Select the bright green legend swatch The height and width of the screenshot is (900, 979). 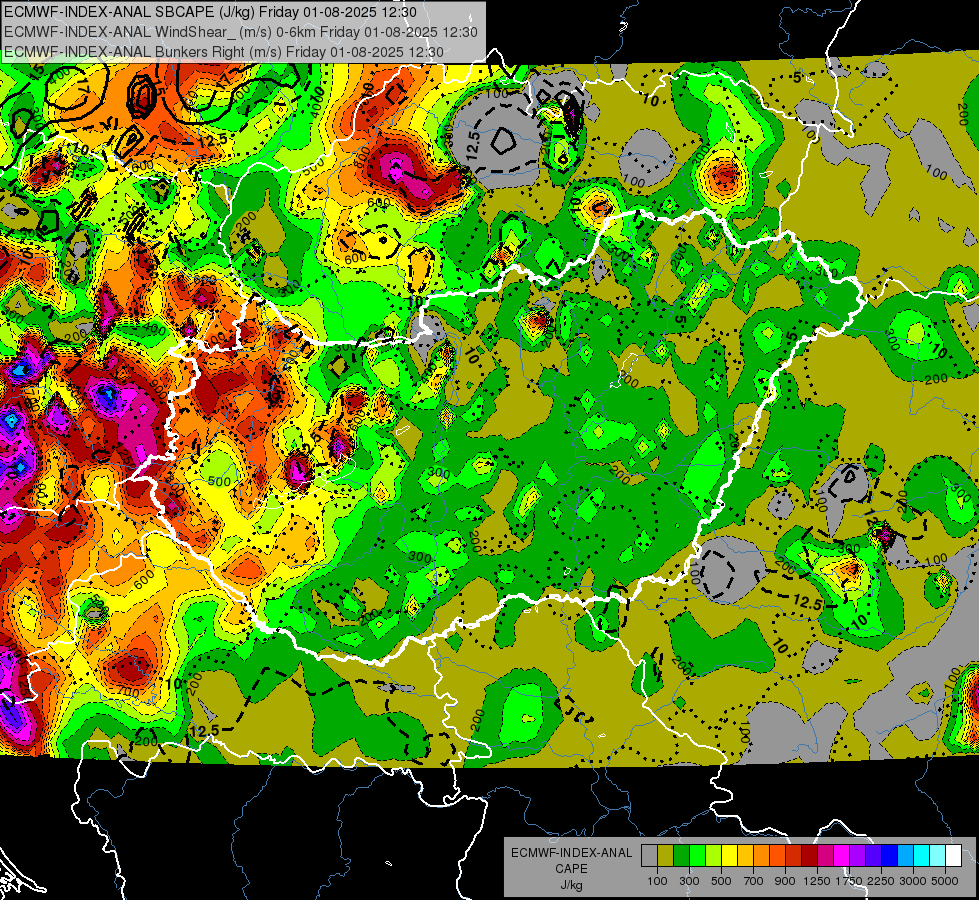tap(697, 856)
